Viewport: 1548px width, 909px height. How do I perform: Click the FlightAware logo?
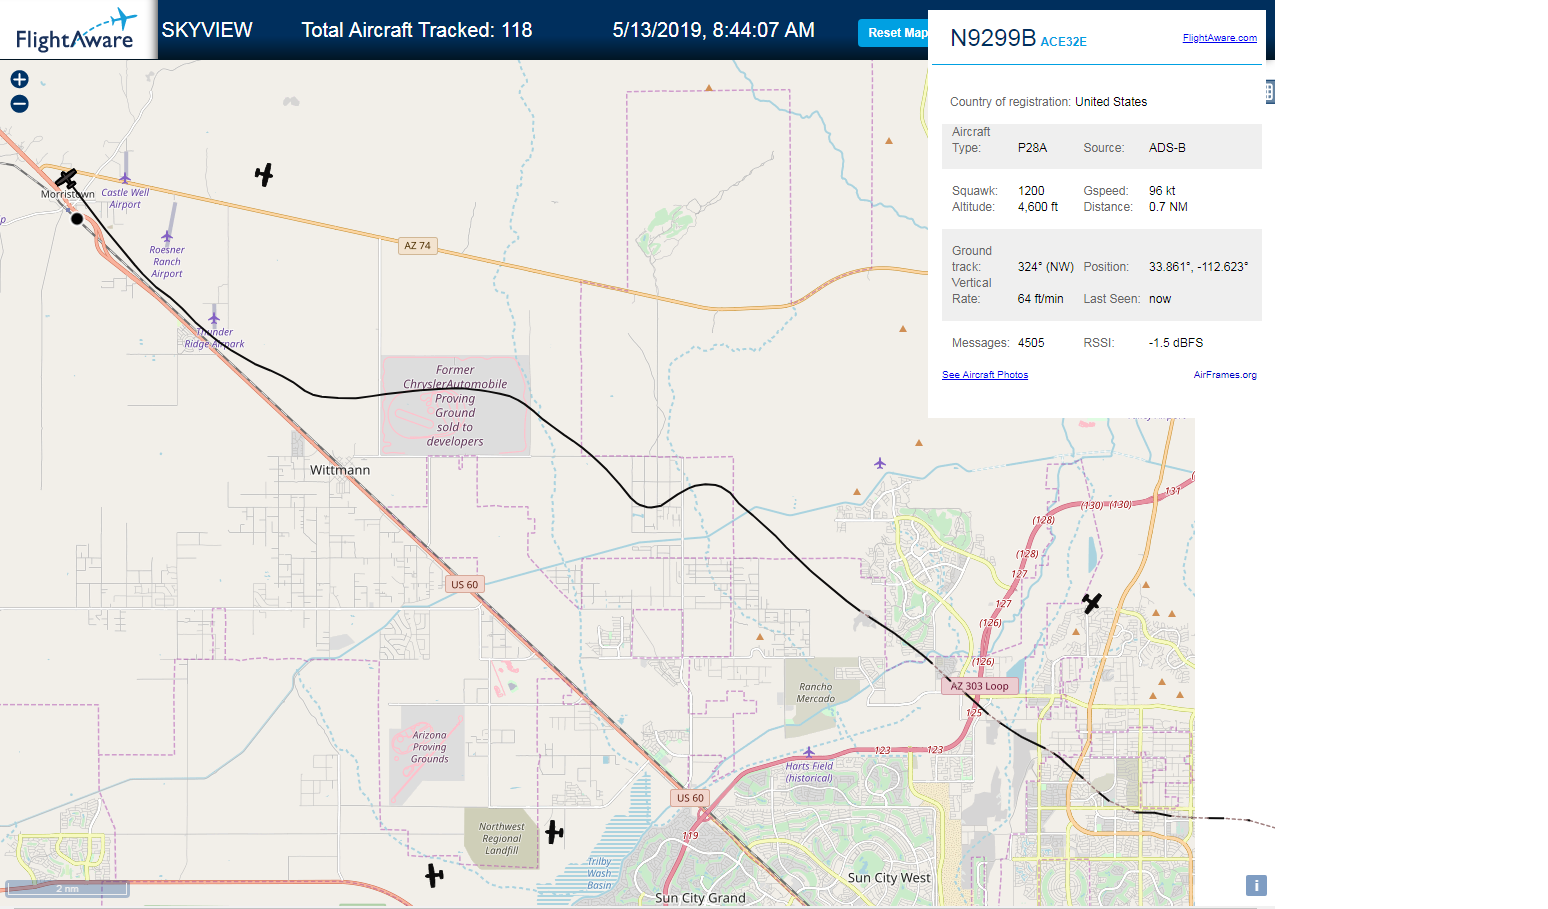(x=77, y=30)
